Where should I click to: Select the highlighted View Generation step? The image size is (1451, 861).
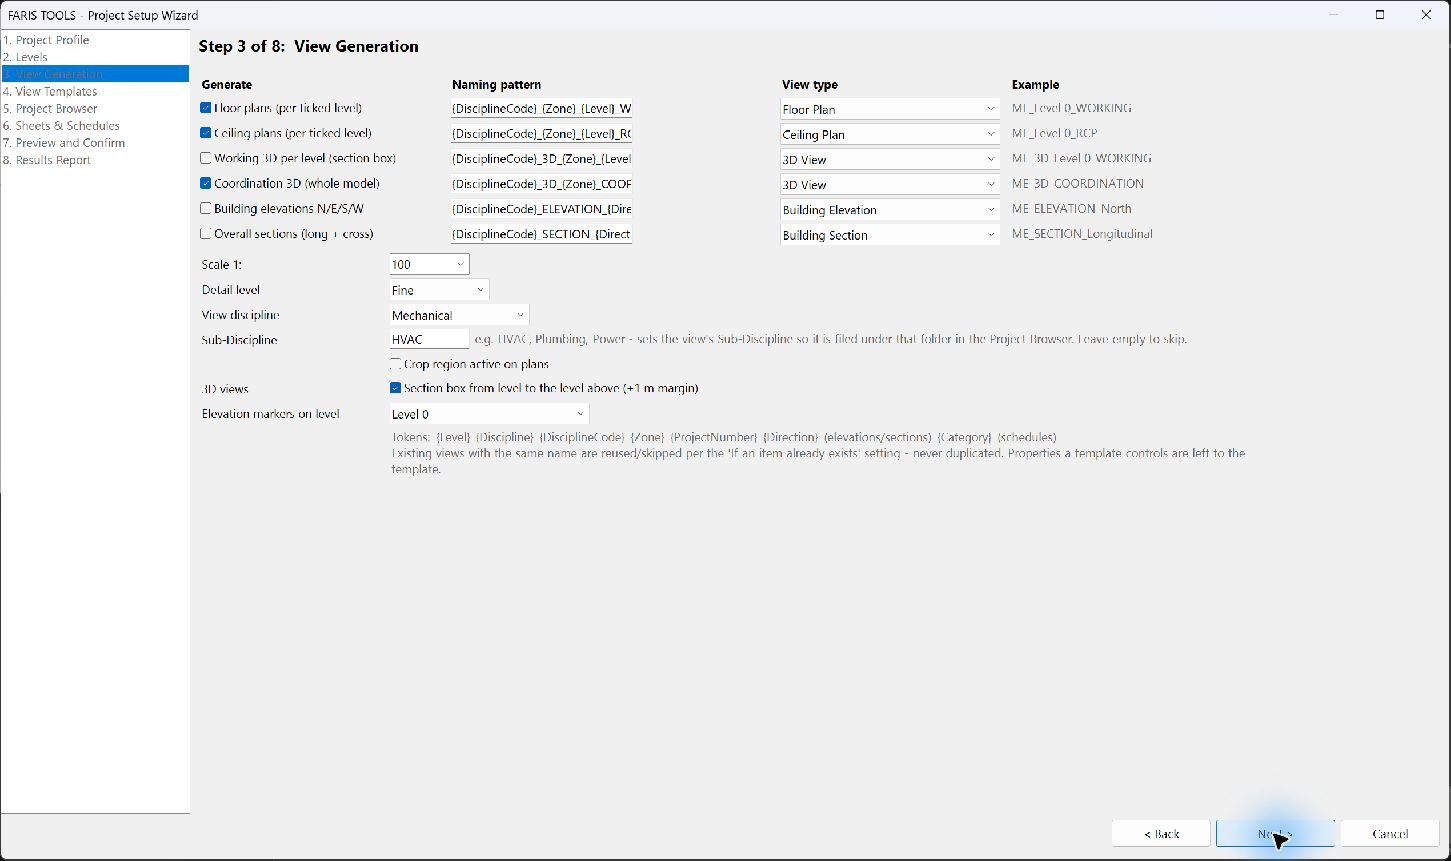click(x=95, y=74)
